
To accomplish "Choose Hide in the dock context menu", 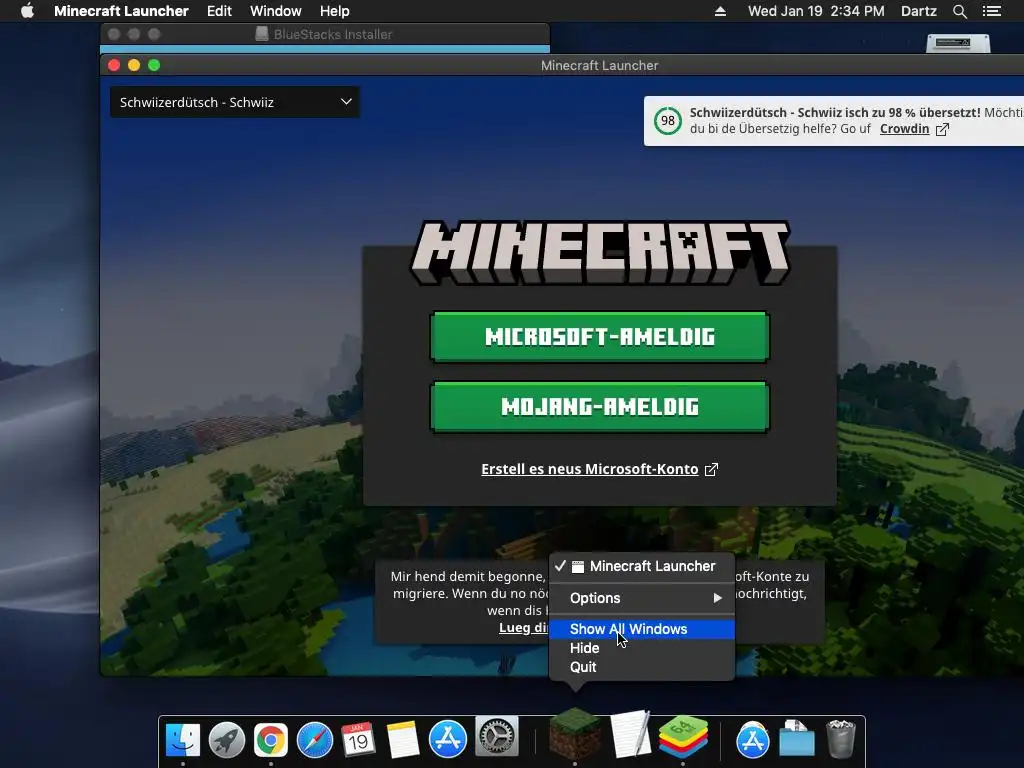I will [x=642, y=648].
